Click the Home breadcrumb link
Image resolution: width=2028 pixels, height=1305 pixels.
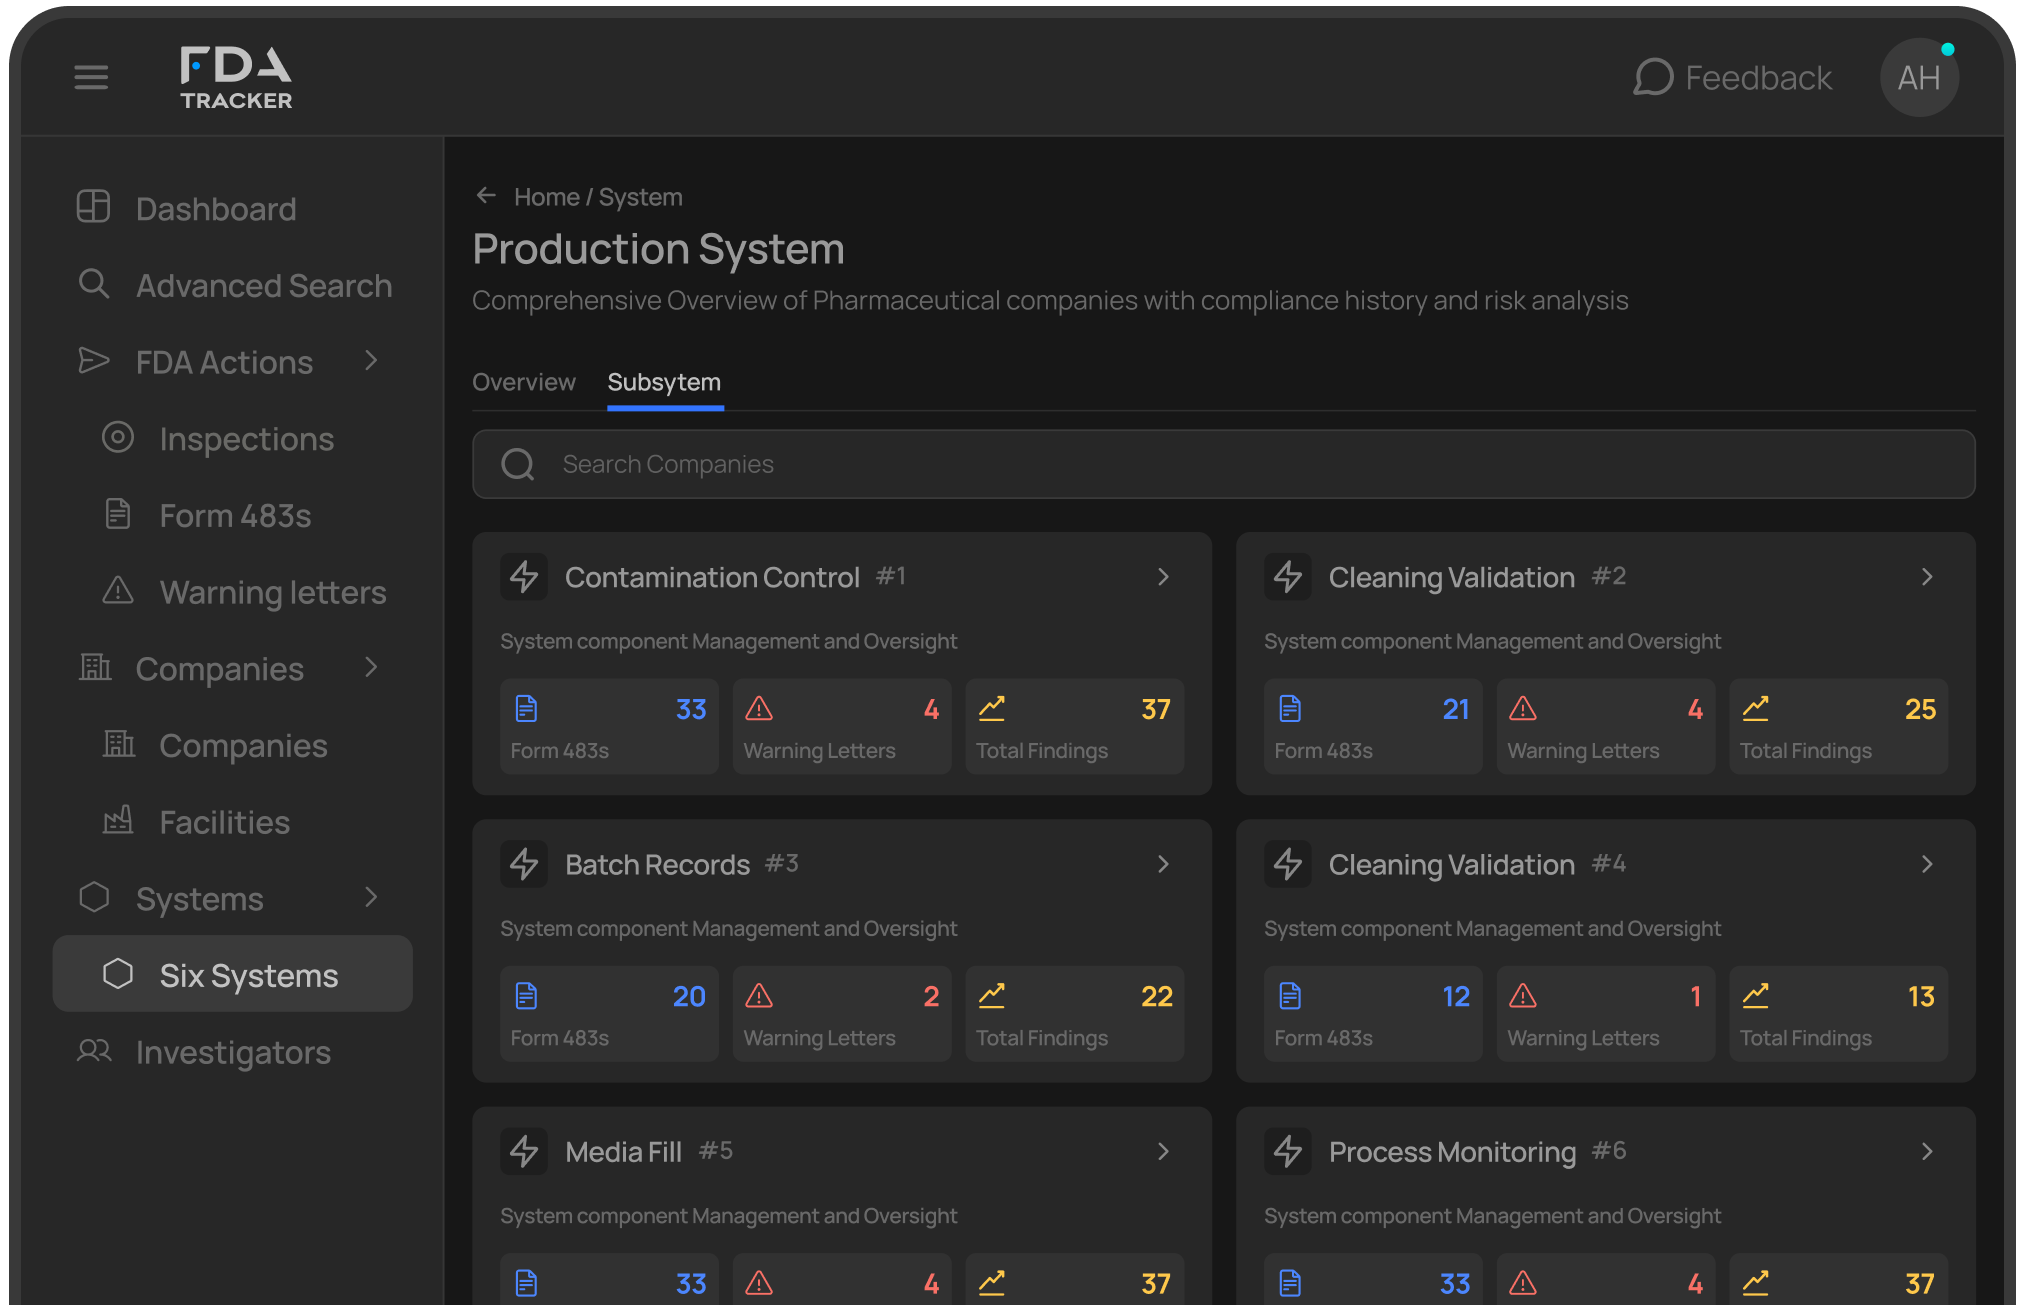point(546,197)
